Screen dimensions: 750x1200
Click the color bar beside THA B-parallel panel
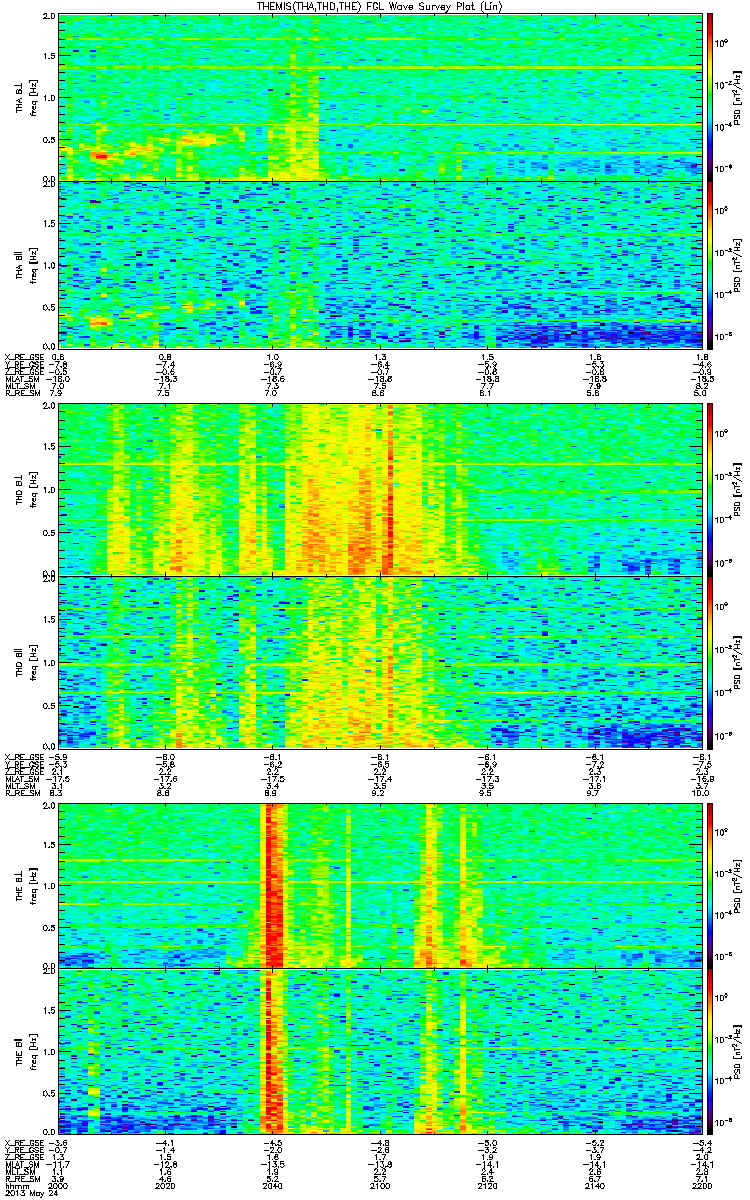click(710, 264)
